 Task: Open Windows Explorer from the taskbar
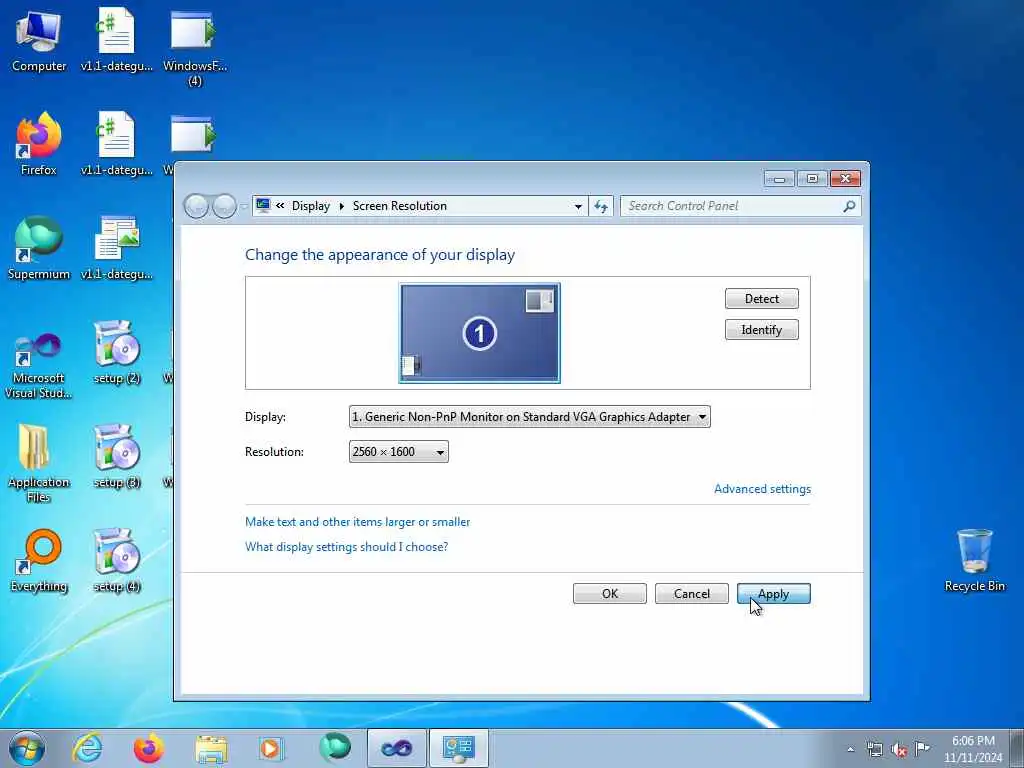pos(211,748)
